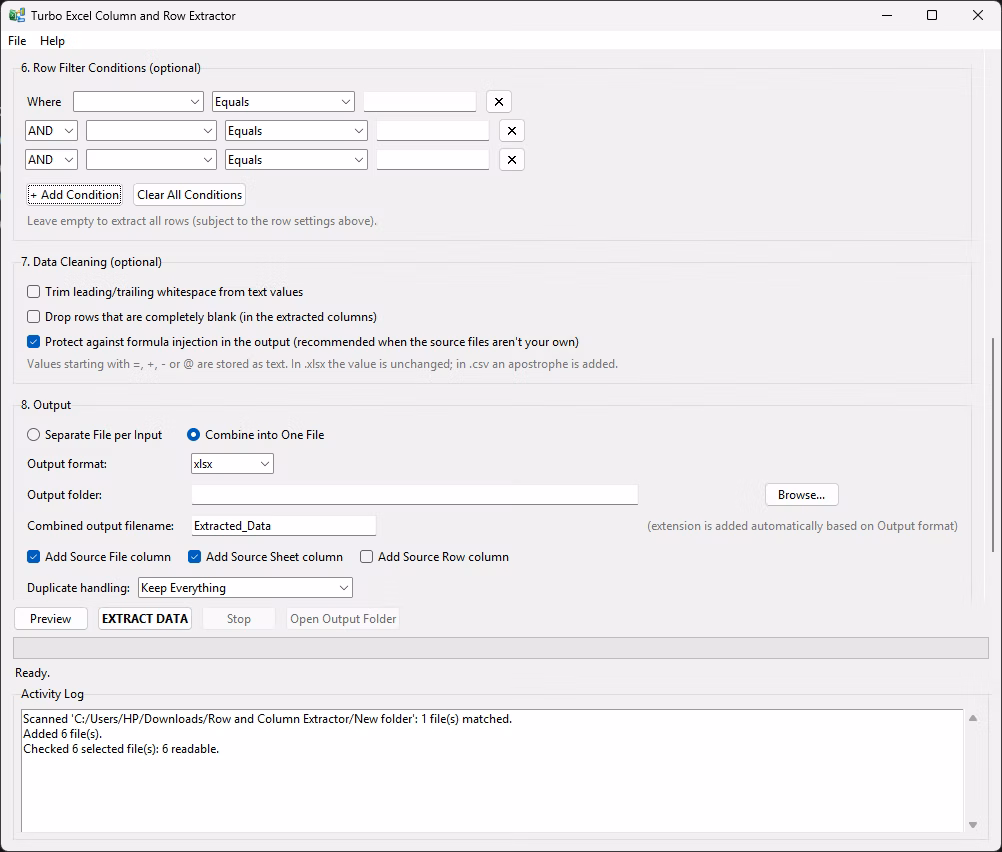Open the second AND logic dropdown
Image resolution: width=1002 pixels, height=852 pixels.
(51, 160)
